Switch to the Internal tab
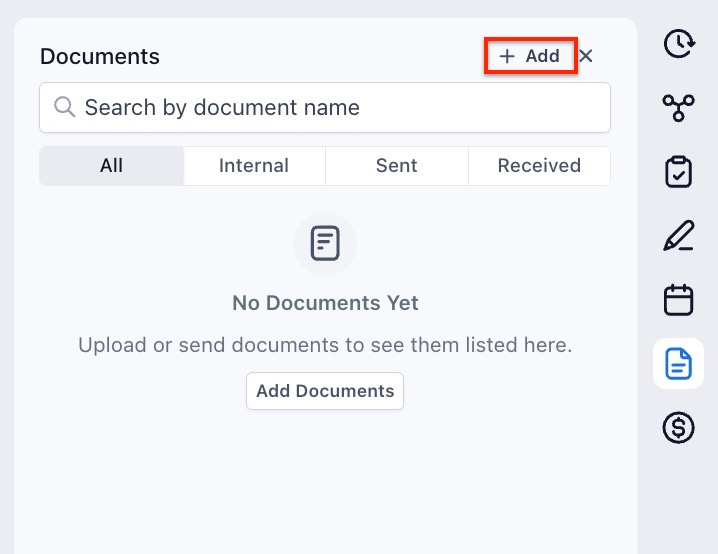Viewport: 718px width, 554px height. [x=254, y=166]
